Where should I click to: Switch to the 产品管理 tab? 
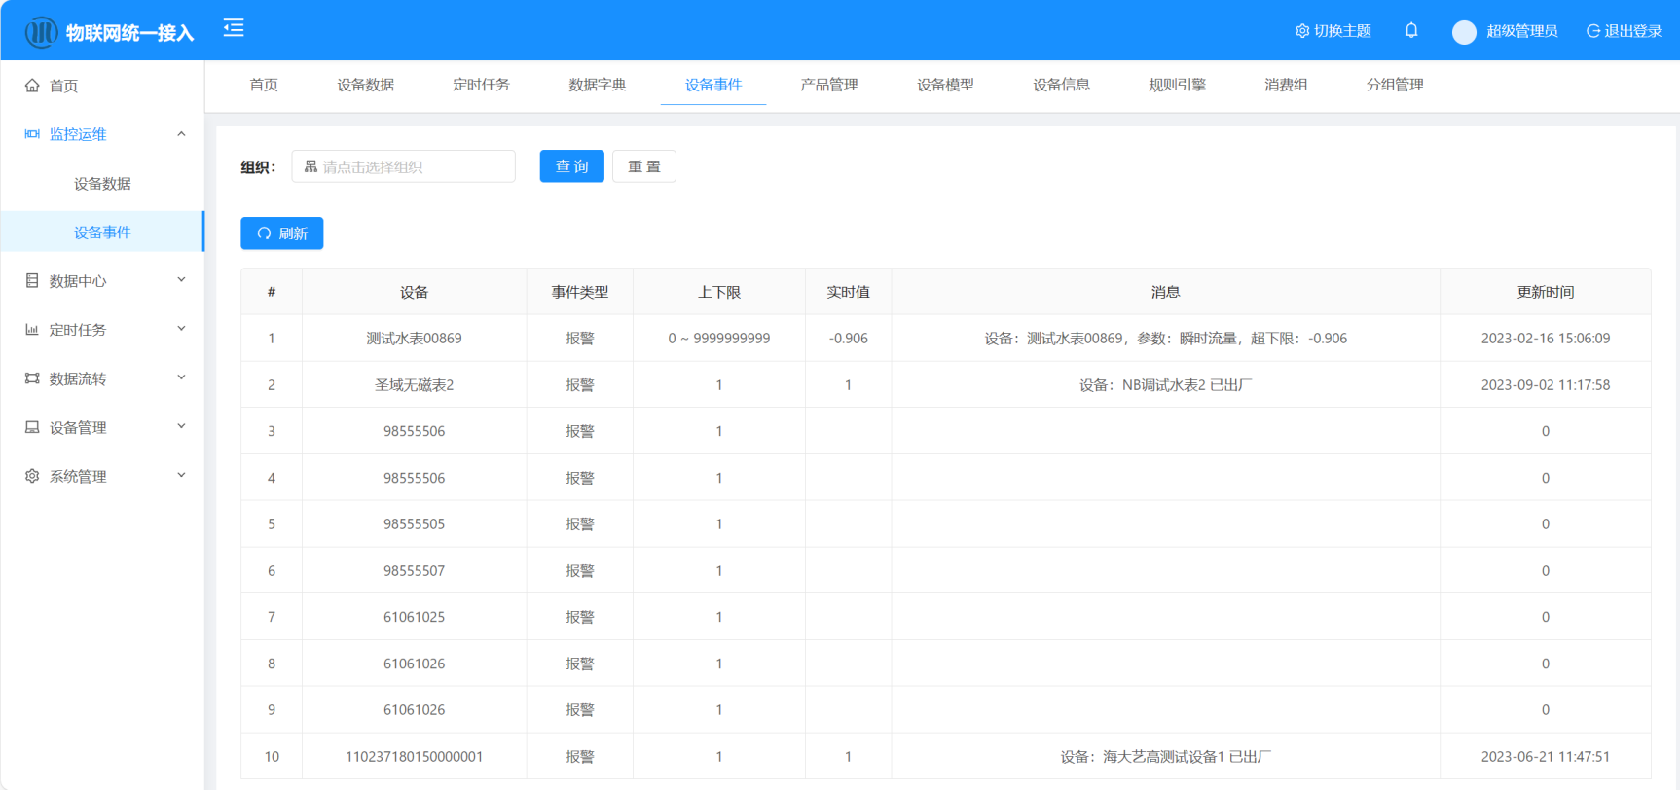coord(829,85)
